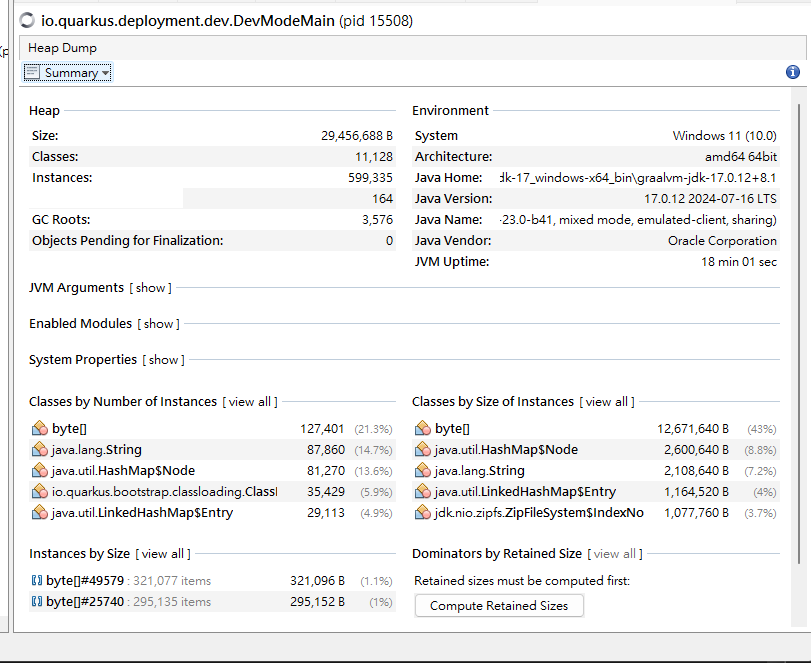The height and width of the screenshot is (663, 811).
Task: View all Classes by Number of Instances
Action: tap(250, 402)
